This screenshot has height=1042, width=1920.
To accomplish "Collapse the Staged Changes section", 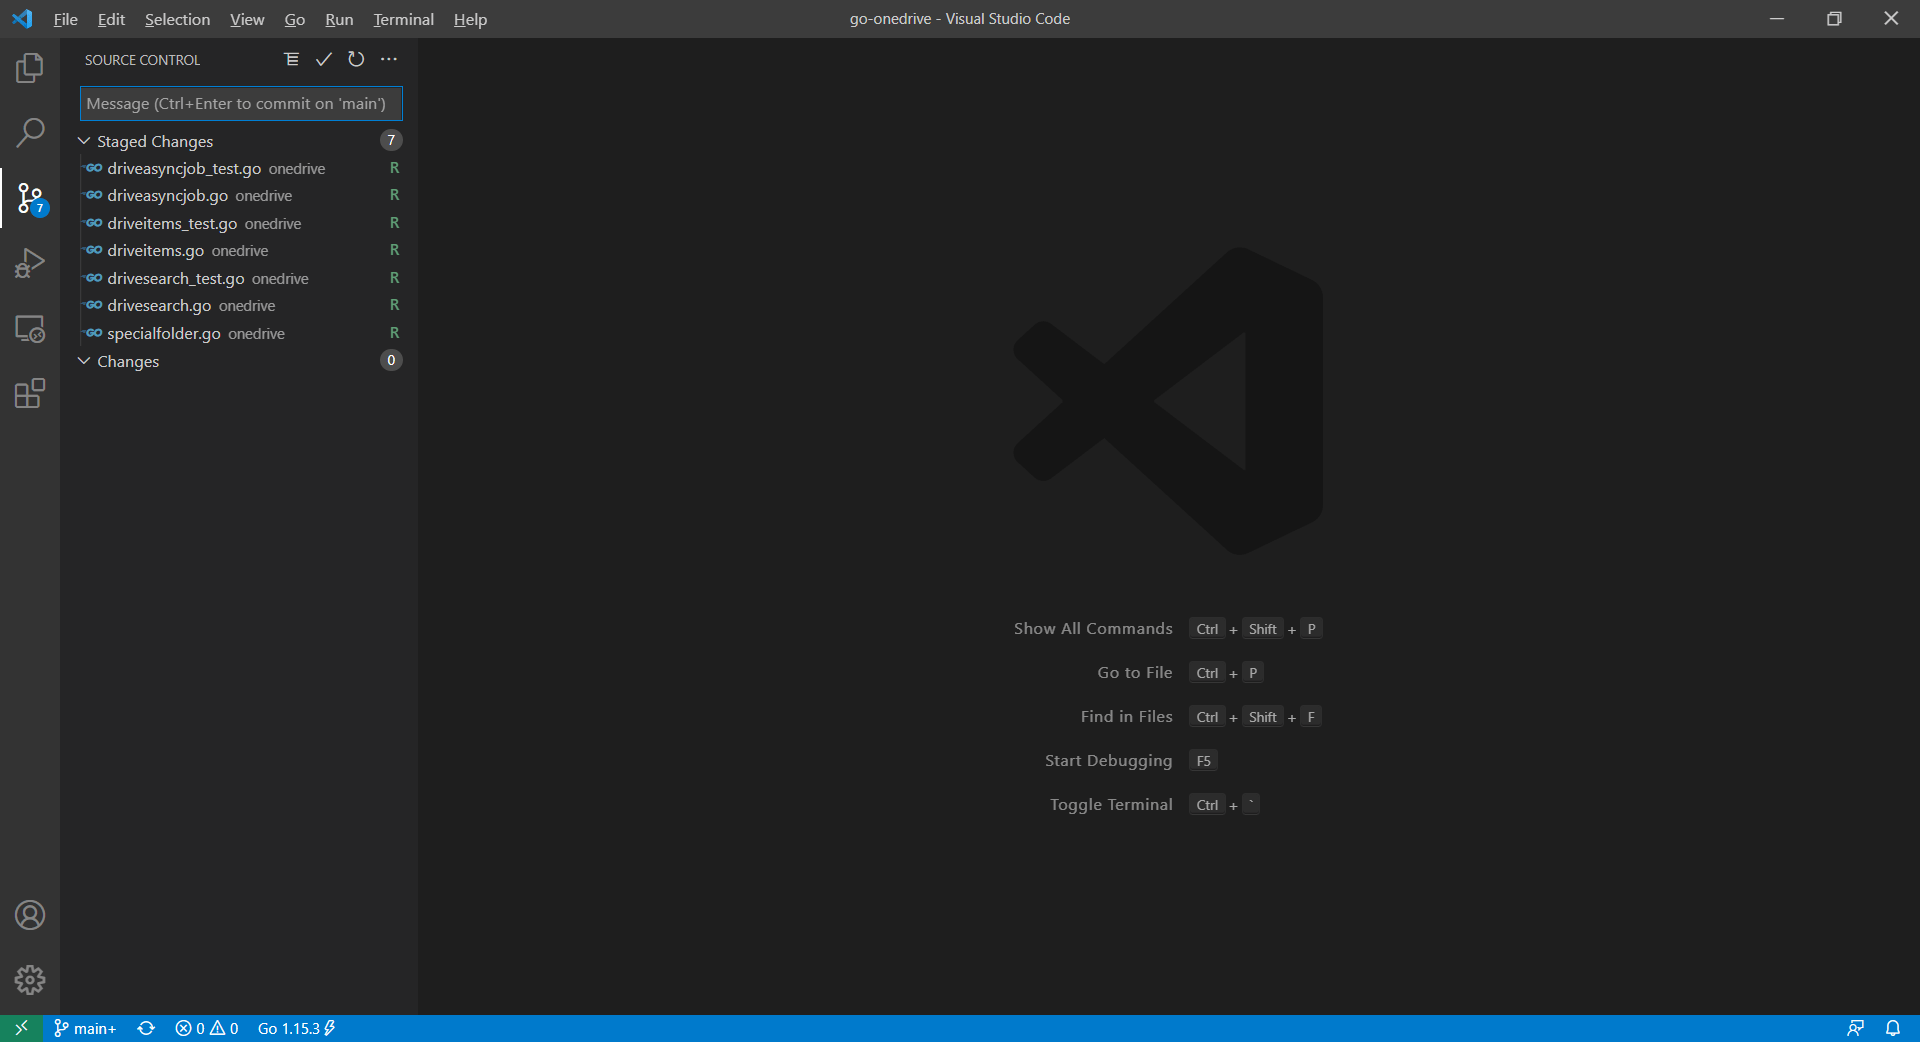I will (x=83, y=140).
